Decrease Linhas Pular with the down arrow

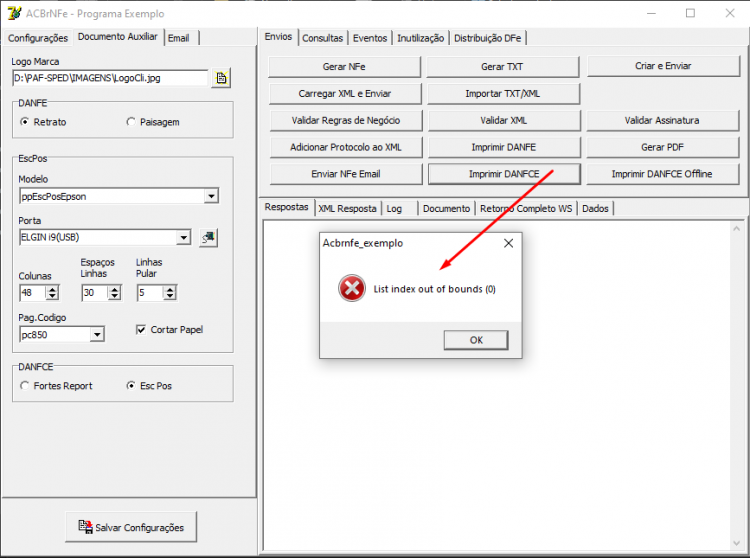[170, 296]
